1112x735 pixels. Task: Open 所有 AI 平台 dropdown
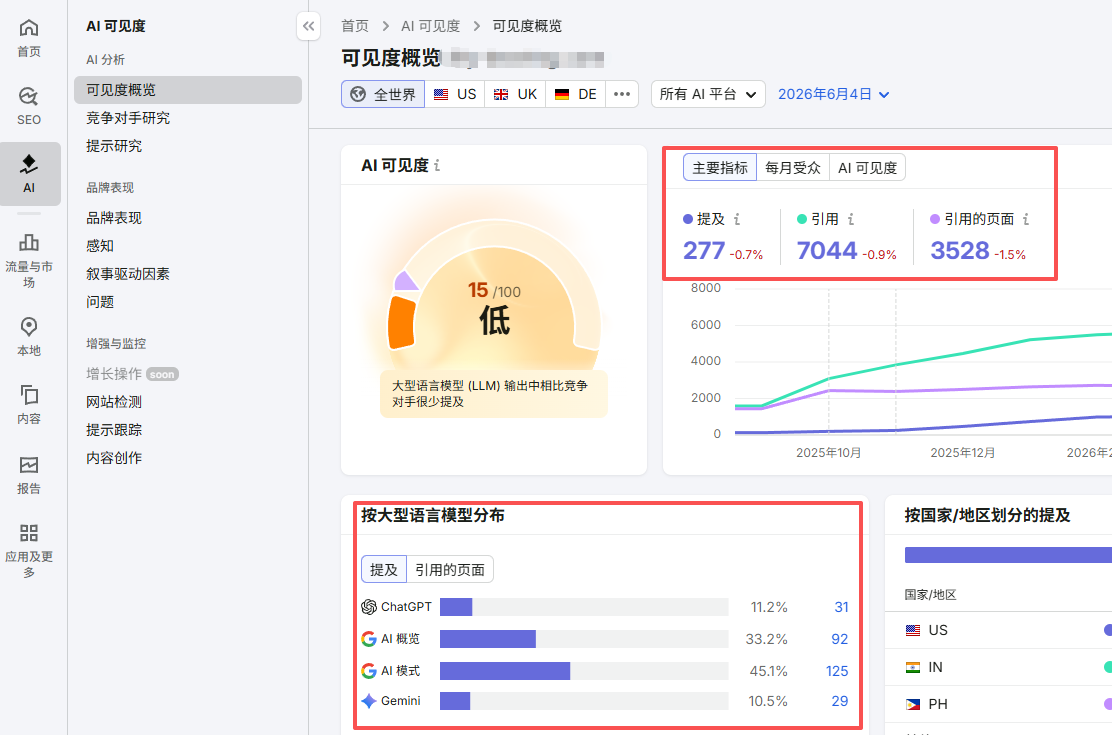(708, 94)
